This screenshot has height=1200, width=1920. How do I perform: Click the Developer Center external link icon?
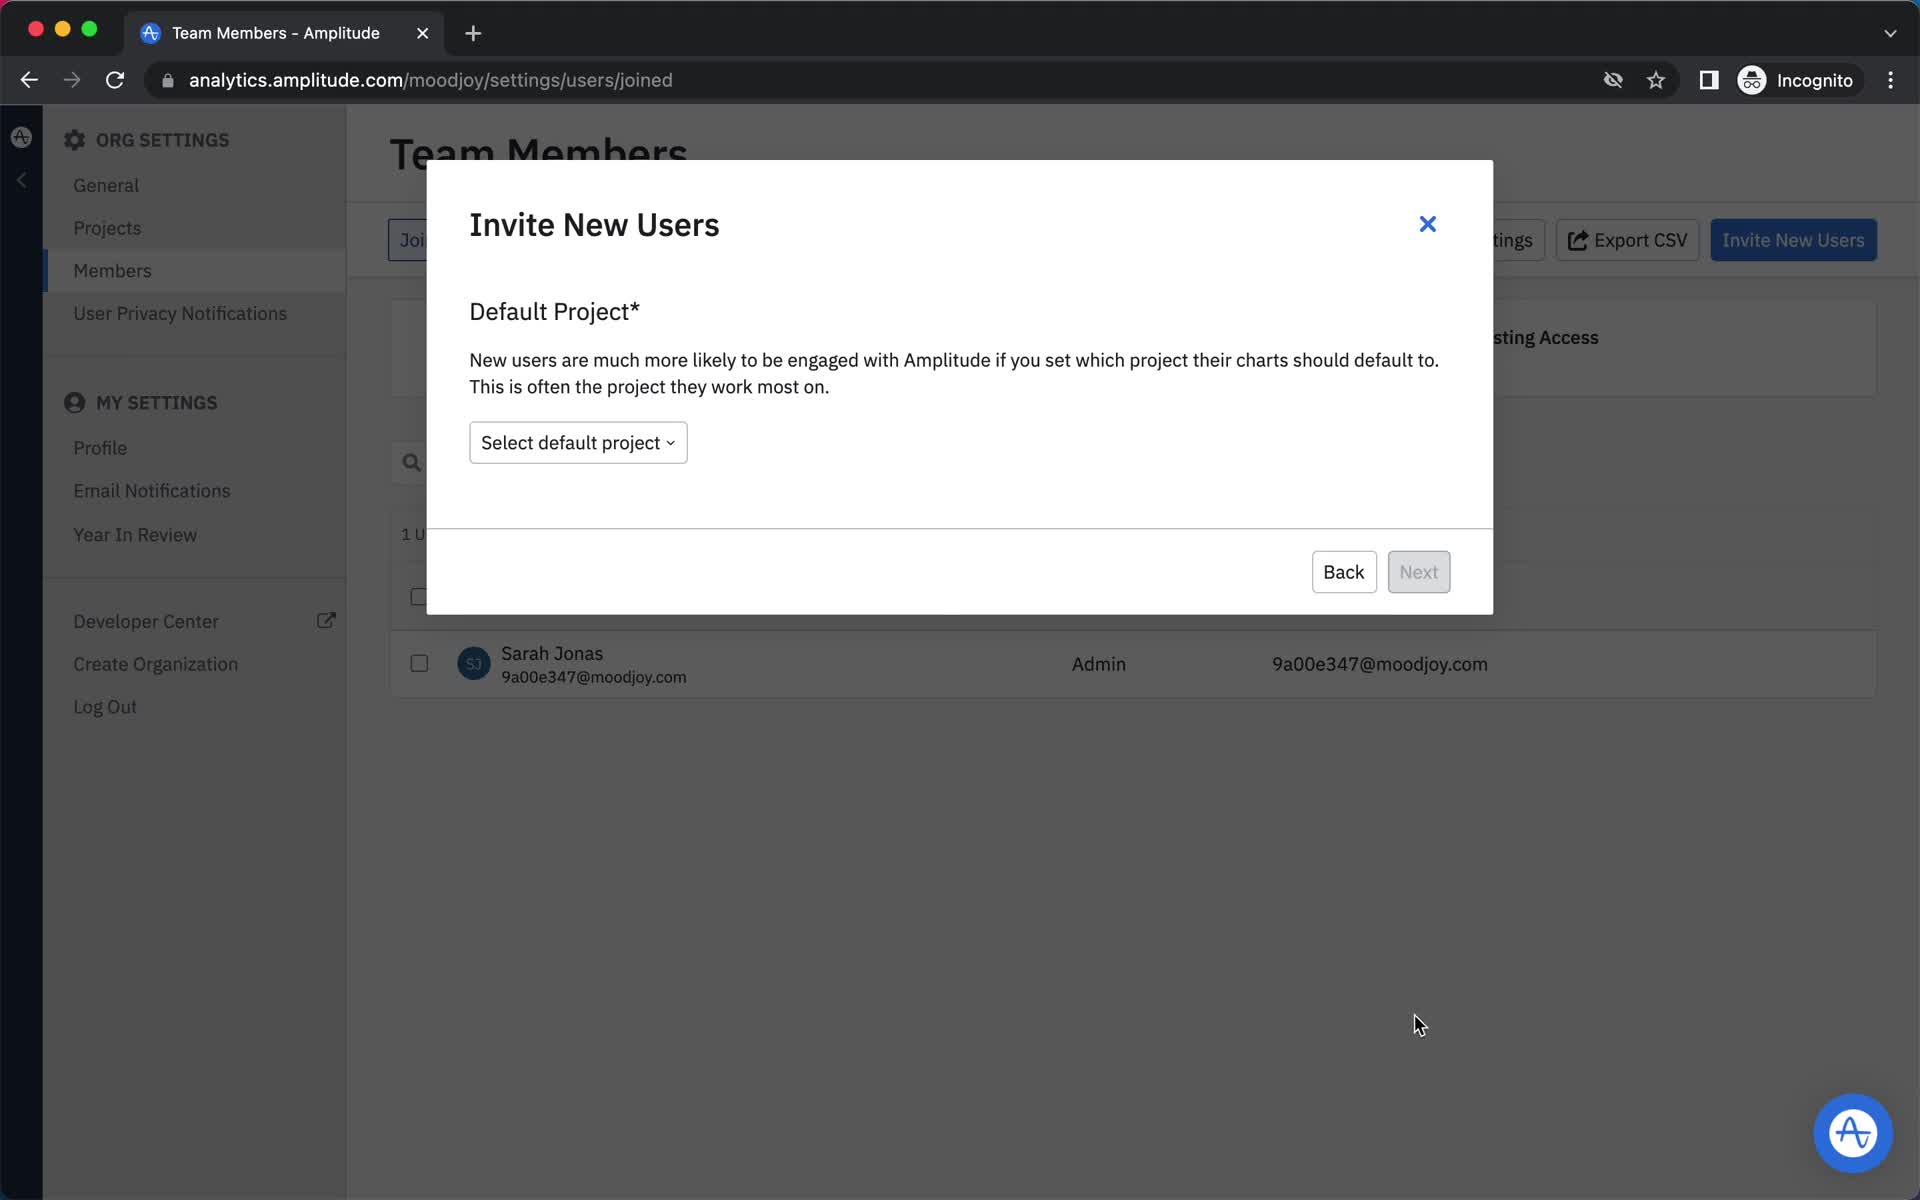click(x=328, y=621)
